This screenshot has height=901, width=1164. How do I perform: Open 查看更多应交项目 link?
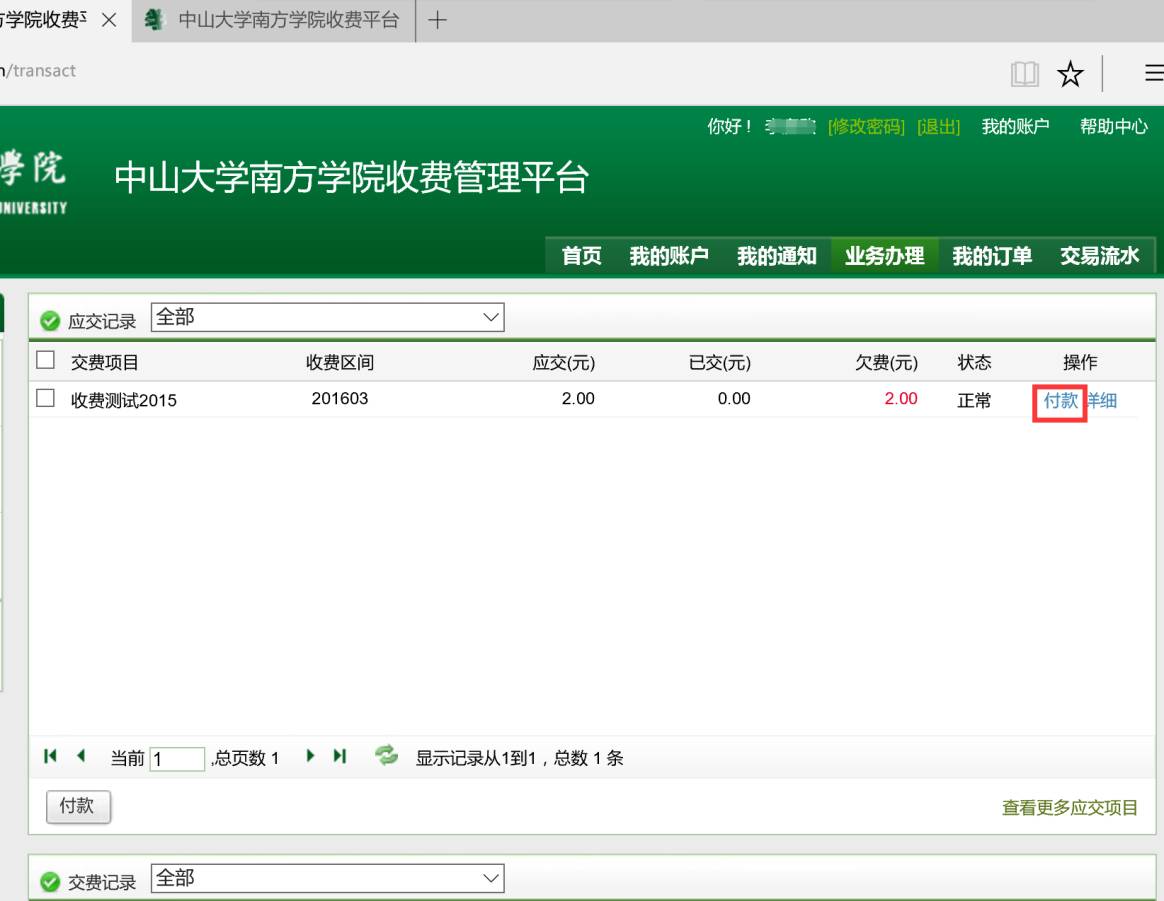tap(1070, 807)
